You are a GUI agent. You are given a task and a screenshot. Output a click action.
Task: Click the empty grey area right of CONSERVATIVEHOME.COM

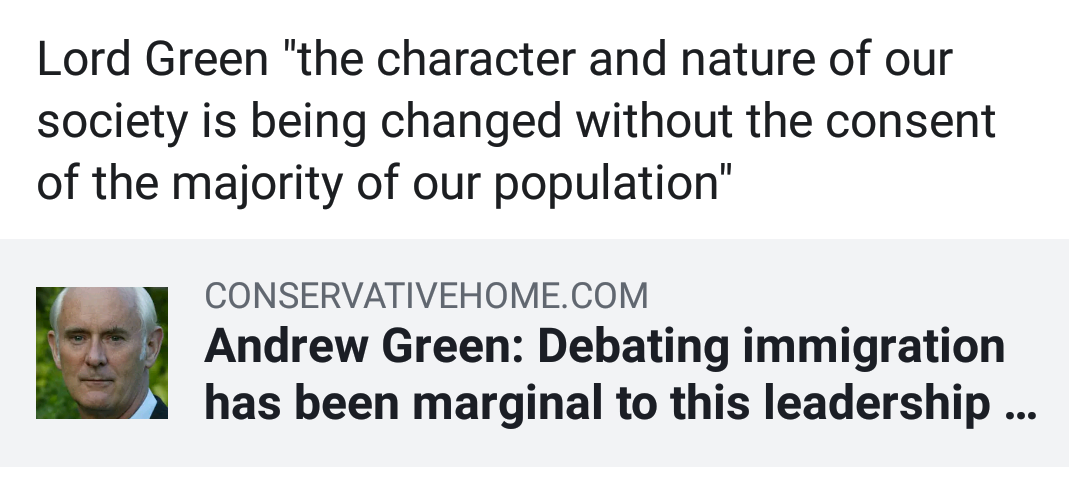click(850, 296)
